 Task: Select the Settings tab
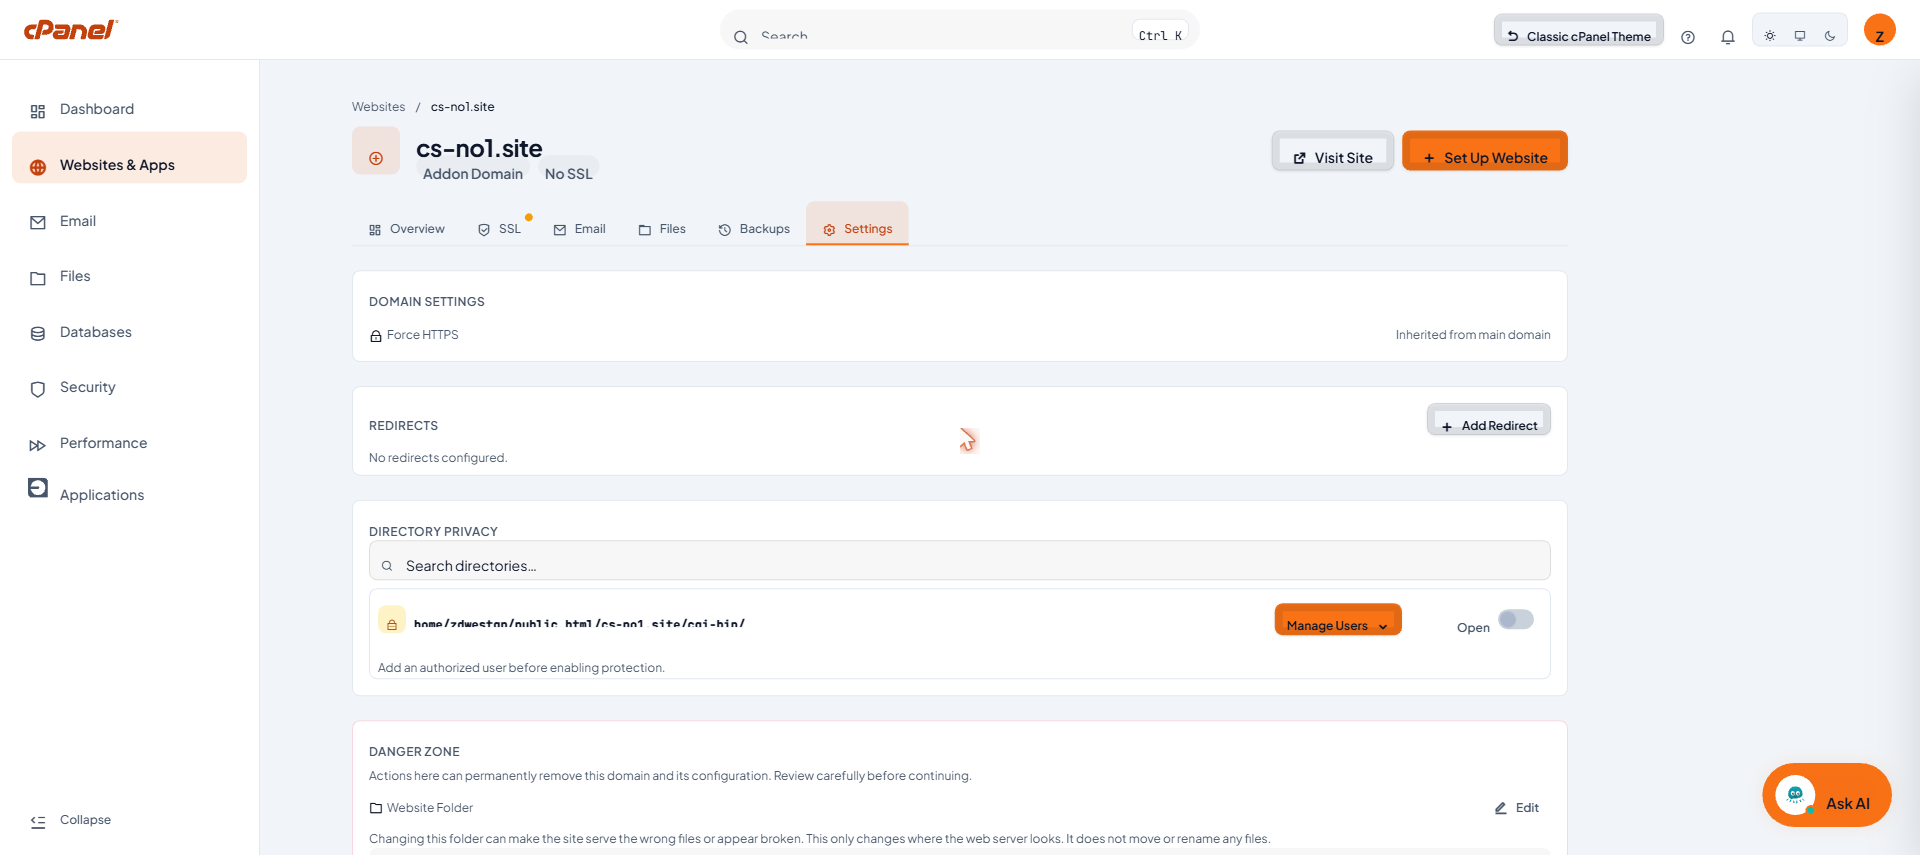click(x=857, y=224)
